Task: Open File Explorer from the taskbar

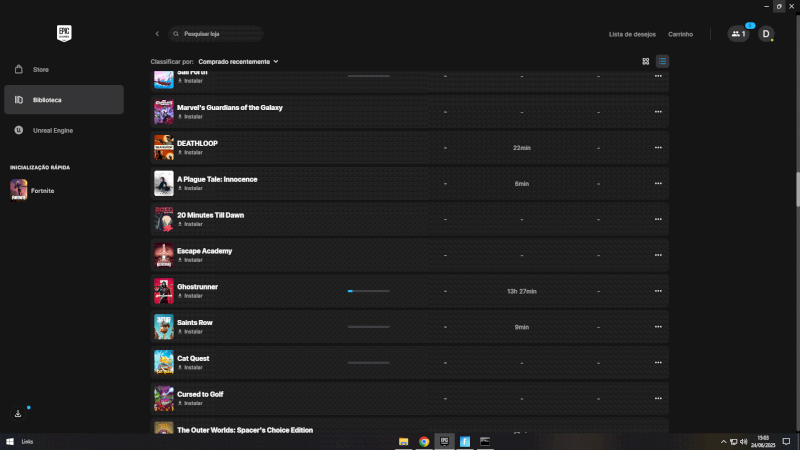Action: tap(404, 442)
